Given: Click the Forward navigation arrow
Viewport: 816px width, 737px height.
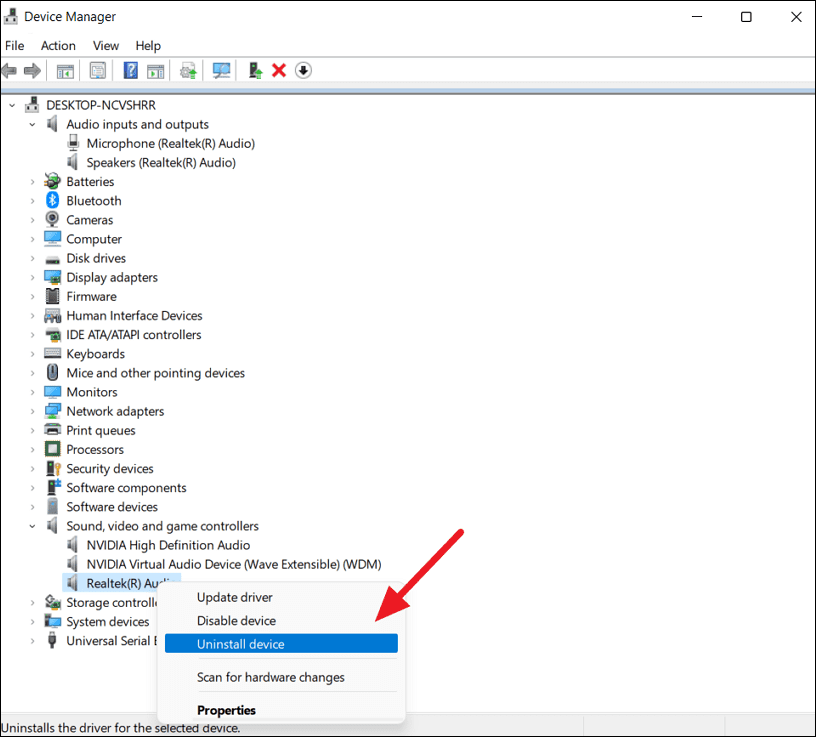Looking at the screenshot, I should 33,70.
